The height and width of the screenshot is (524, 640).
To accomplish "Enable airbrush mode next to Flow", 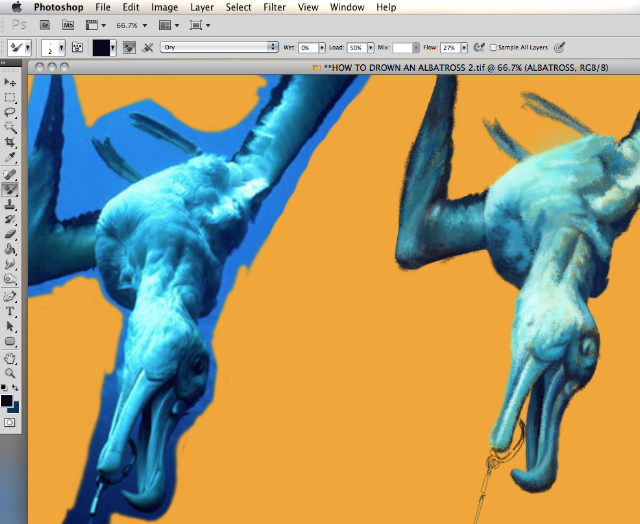I will click(479, 48).
